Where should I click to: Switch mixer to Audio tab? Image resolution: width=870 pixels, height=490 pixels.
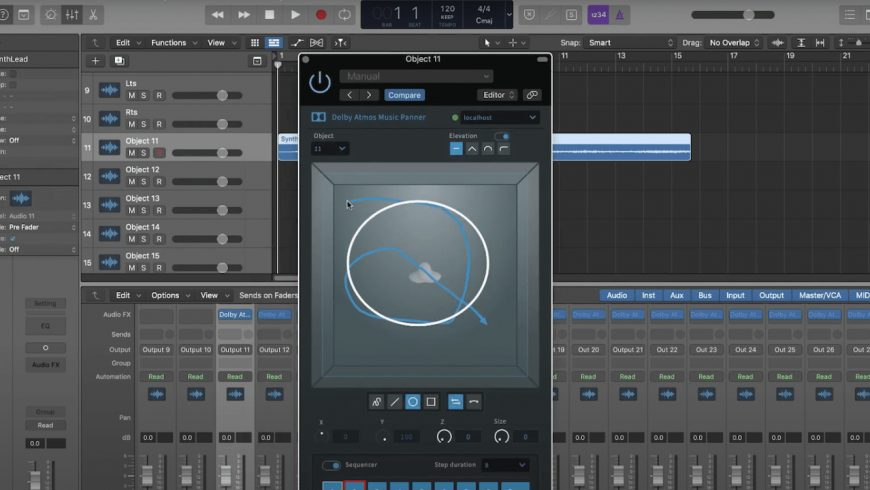click(616, 295)
